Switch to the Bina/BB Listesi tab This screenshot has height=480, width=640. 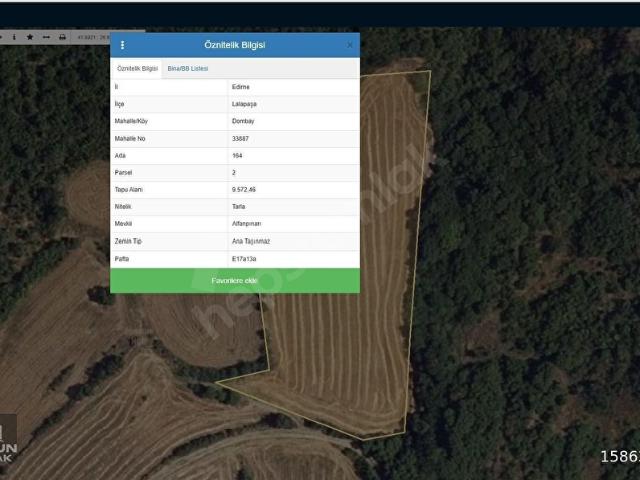tap(188, 69)
